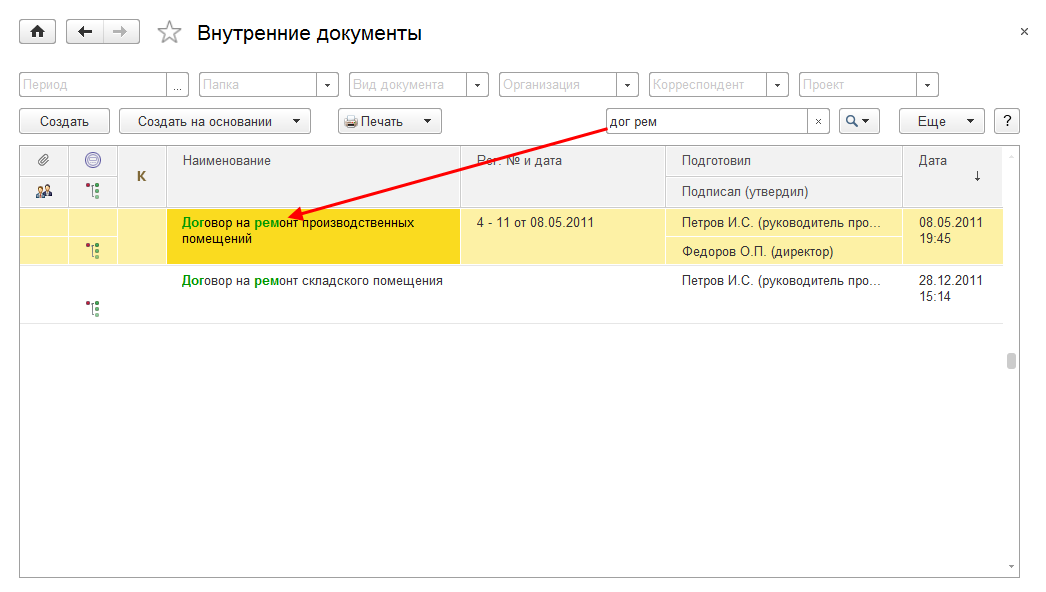
Task: Clear the search field with the x
Action: (818, 122)
